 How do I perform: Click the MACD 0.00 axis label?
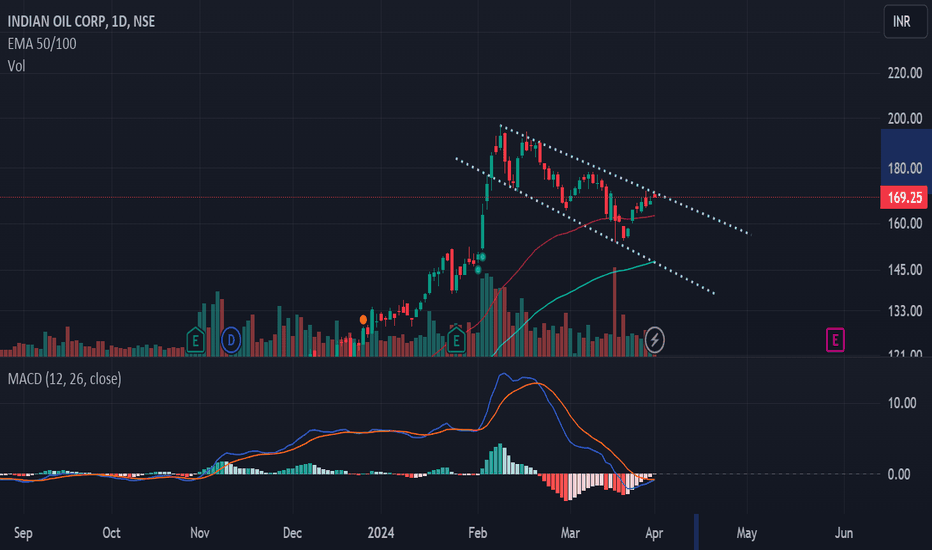tap(899, 474)
